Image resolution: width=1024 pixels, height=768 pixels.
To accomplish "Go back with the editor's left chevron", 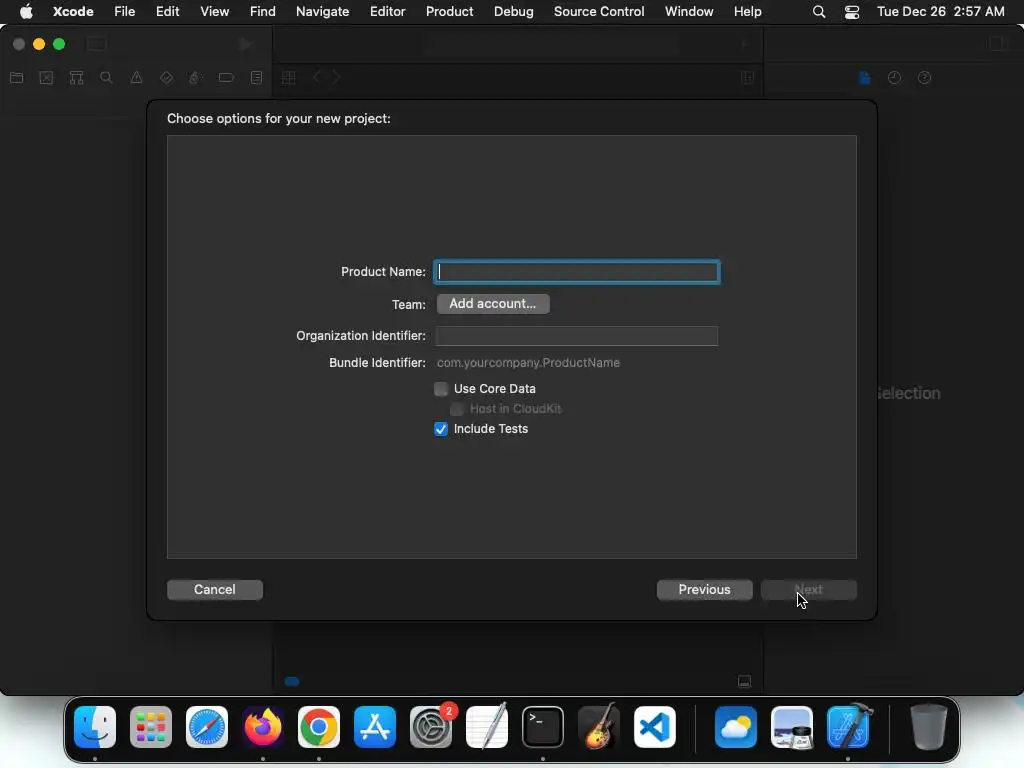I will pos(317,78).
